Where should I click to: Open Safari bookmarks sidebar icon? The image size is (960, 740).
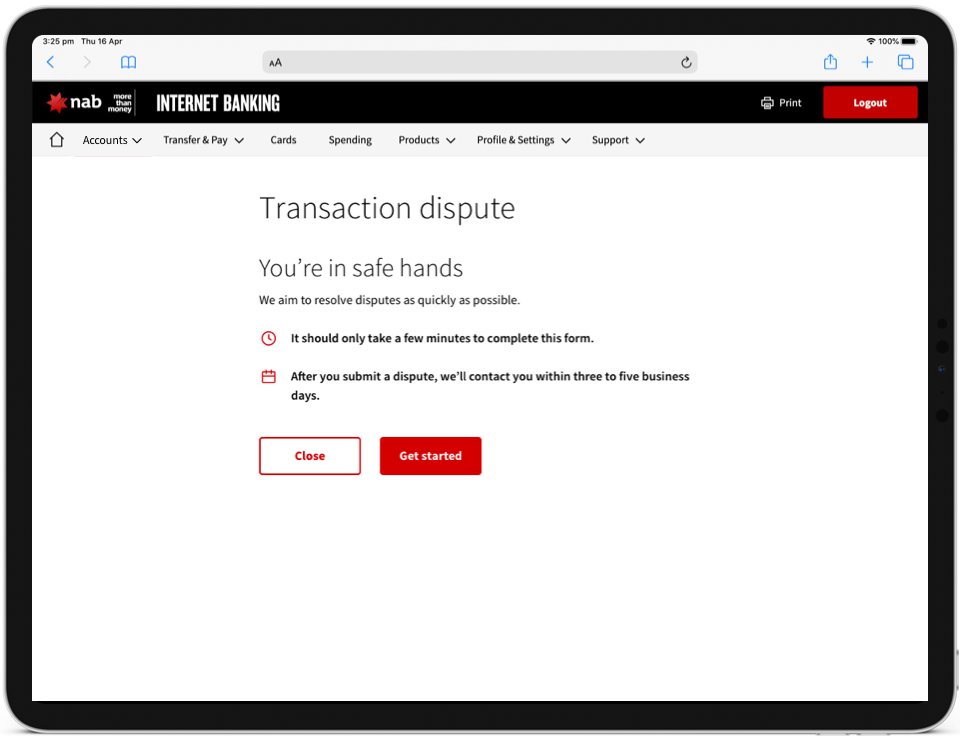coord(128,62)
